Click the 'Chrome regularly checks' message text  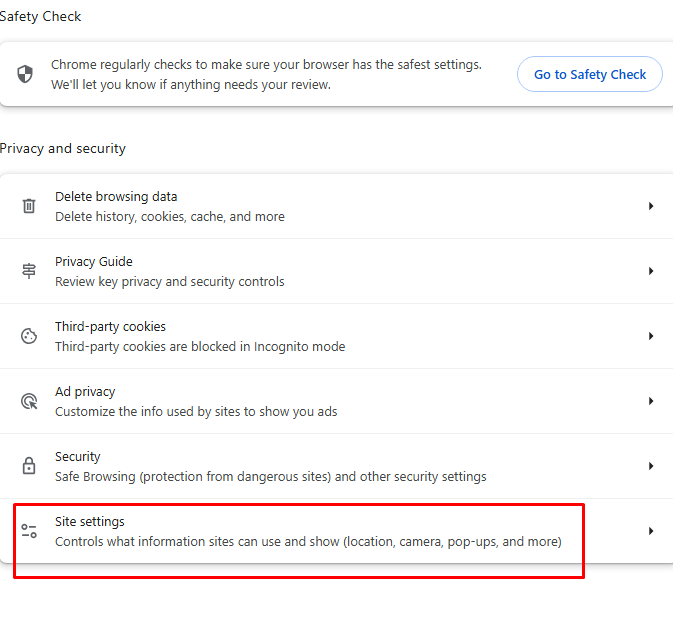pos(266,74)
